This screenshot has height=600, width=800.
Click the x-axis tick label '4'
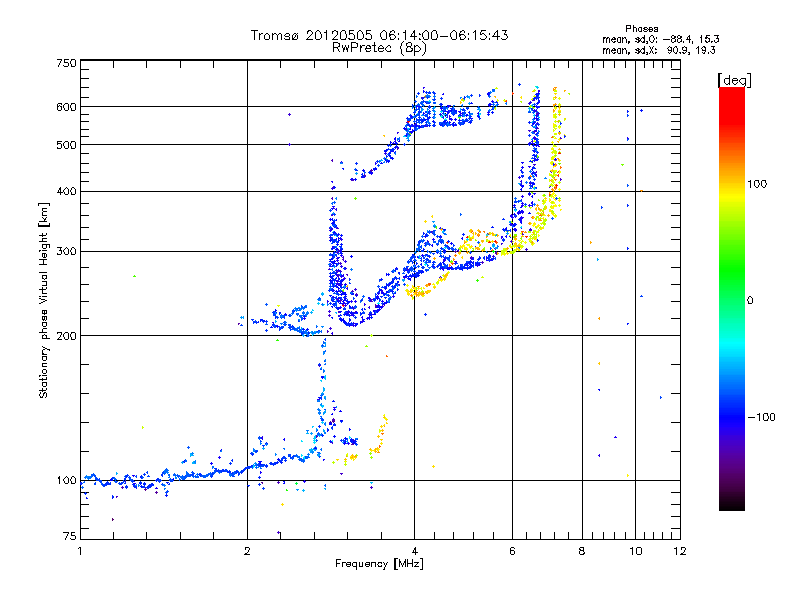click(414, 551)
